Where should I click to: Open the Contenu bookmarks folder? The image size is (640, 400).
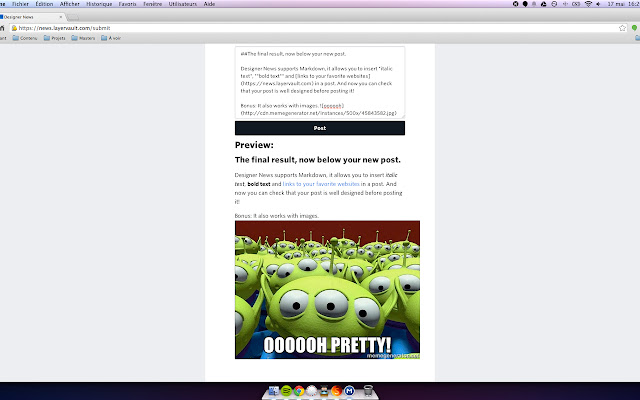point(25,38)
